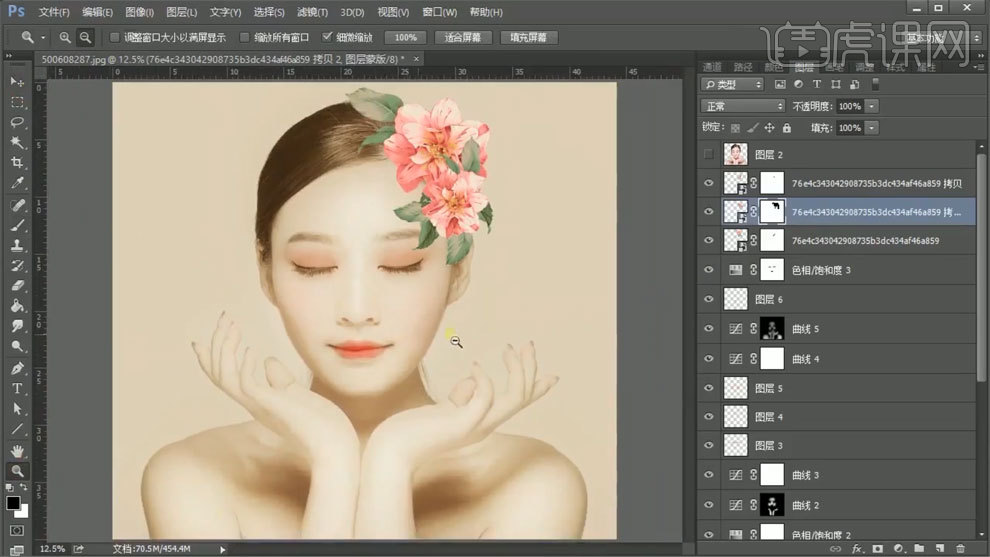Open the 滤镜(T) menu
This screenshot has width=990, height=557.
313,12
